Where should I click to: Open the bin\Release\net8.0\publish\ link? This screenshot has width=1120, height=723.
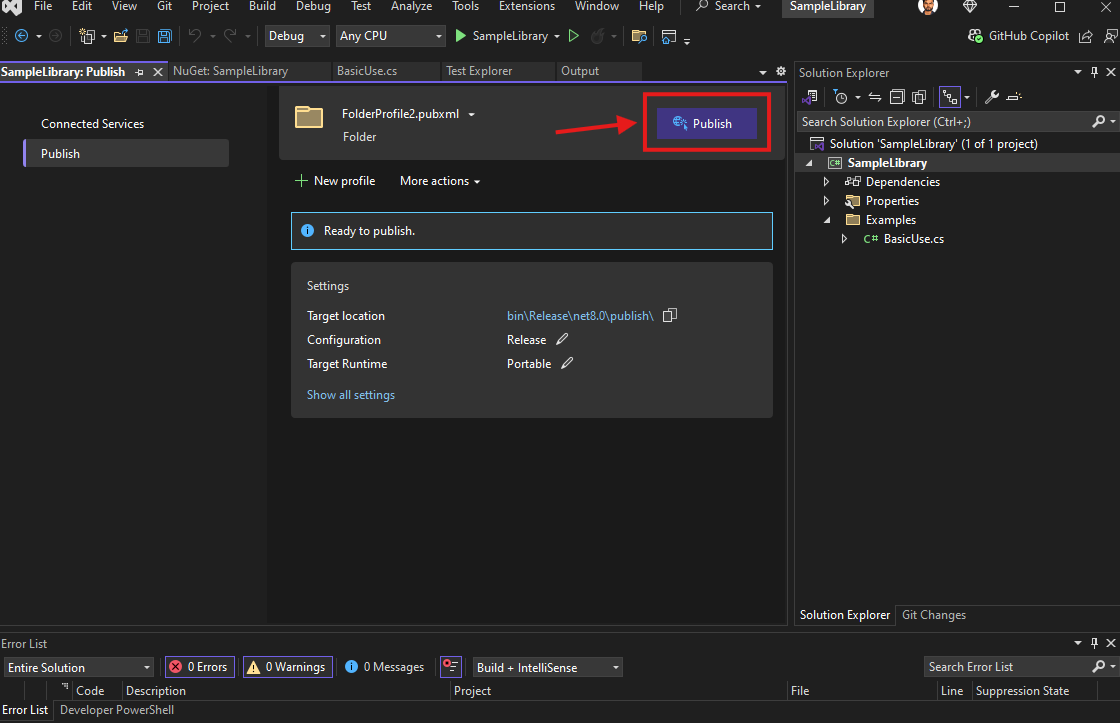click(580, 316)
